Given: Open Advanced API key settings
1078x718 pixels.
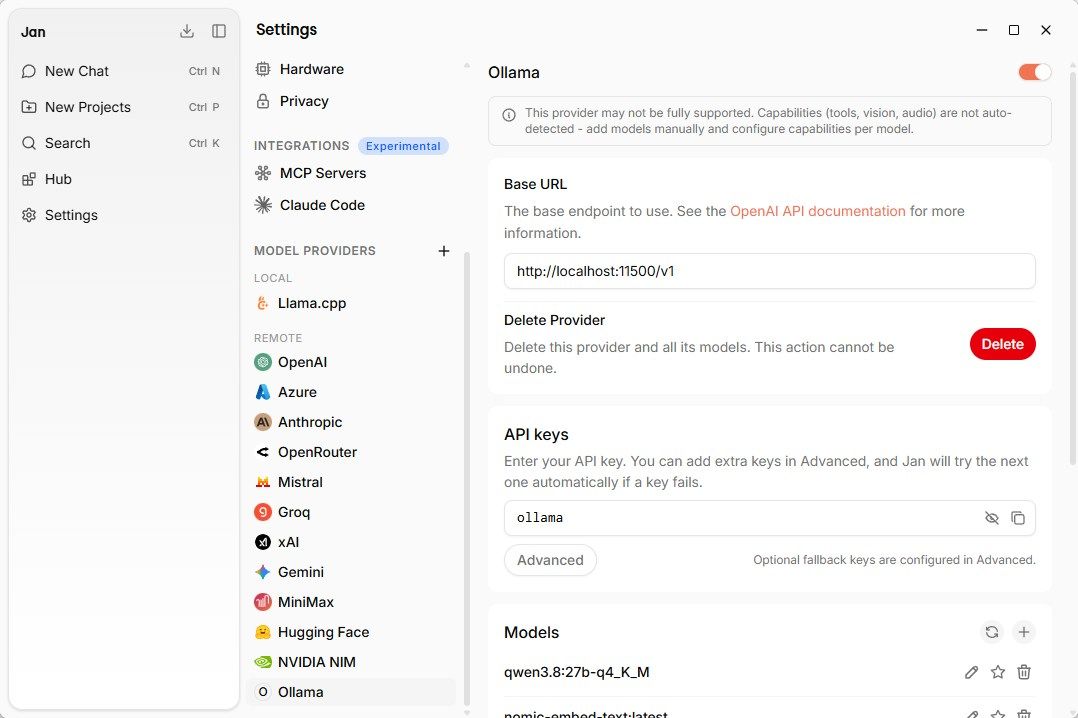Looking at the screenshot, I should pyautogui.click(x=551, y=560).
